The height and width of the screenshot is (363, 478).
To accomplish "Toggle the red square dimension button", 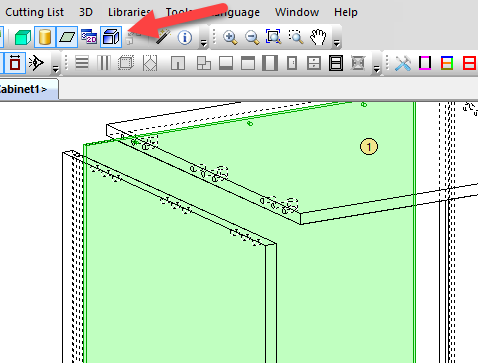I will coord(15,62).
